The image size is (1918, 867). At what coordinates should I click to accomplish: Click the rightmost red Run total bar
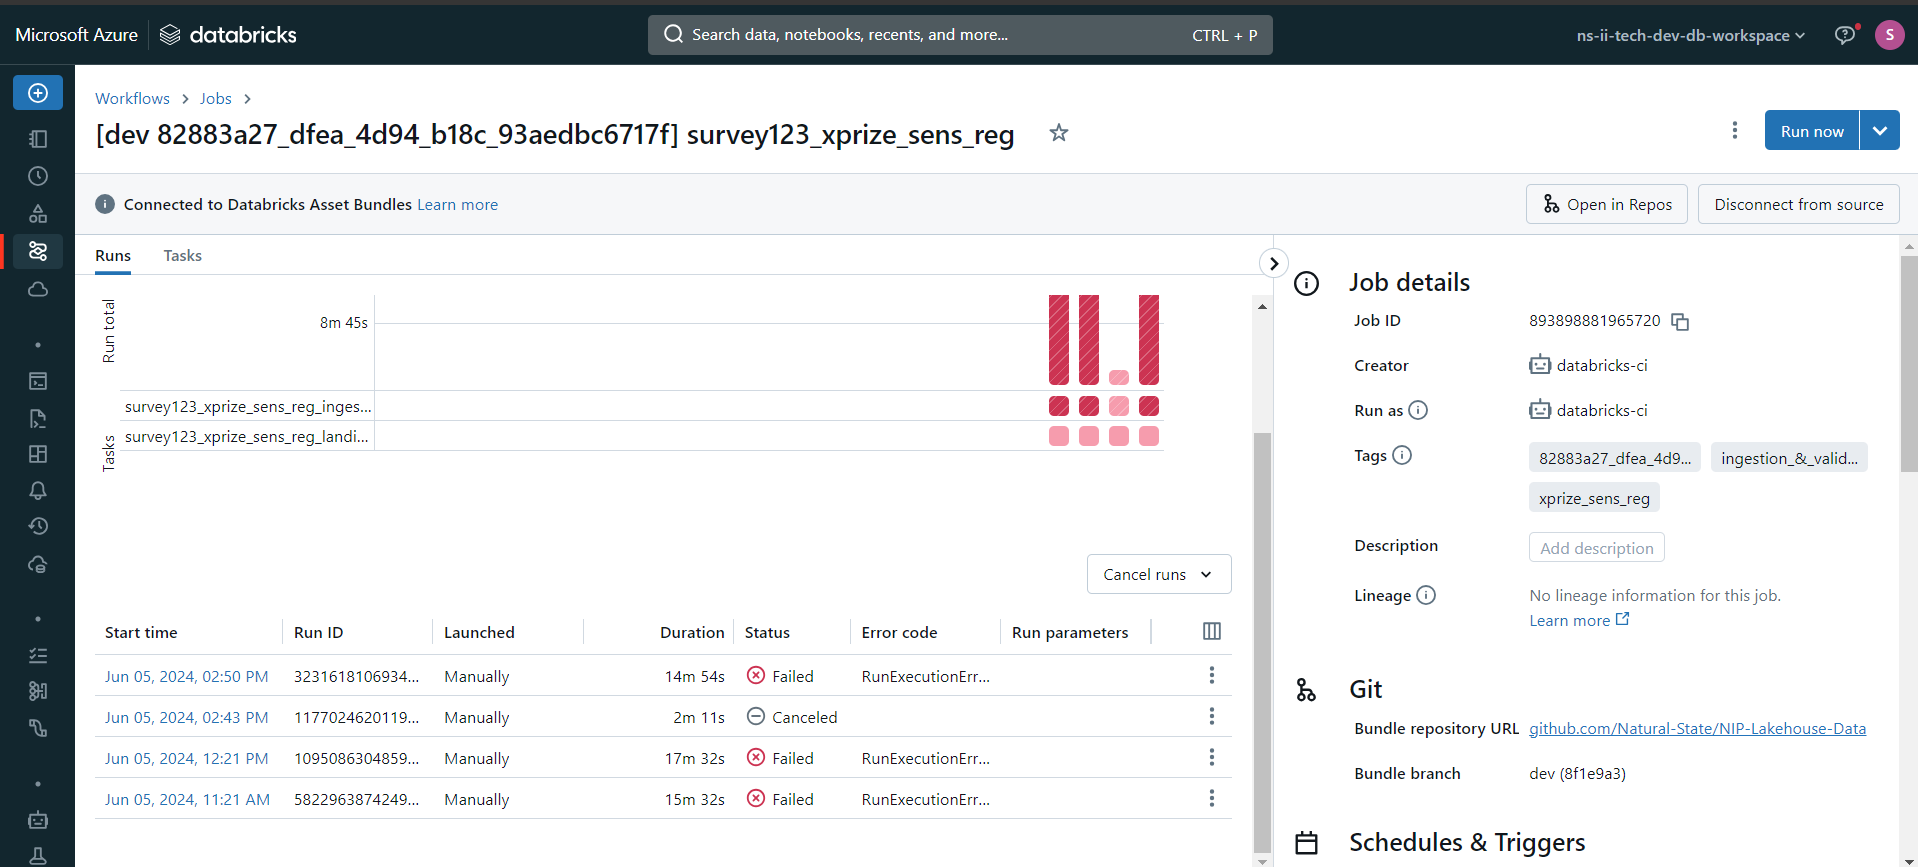[x=1149, y=340]
